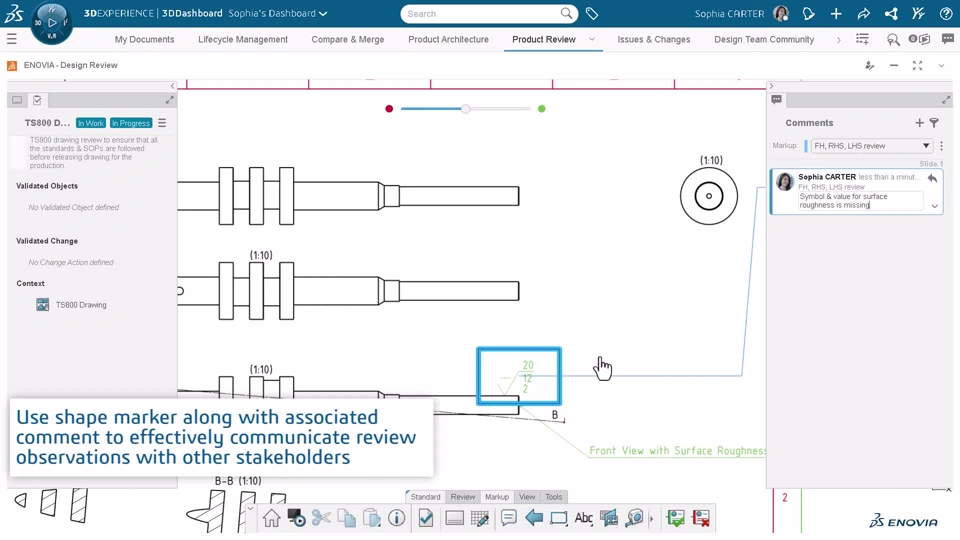The image size is (960, 540).
Task: Show more dashboard tabs with right chevron
Action: (x=838, y=39)
